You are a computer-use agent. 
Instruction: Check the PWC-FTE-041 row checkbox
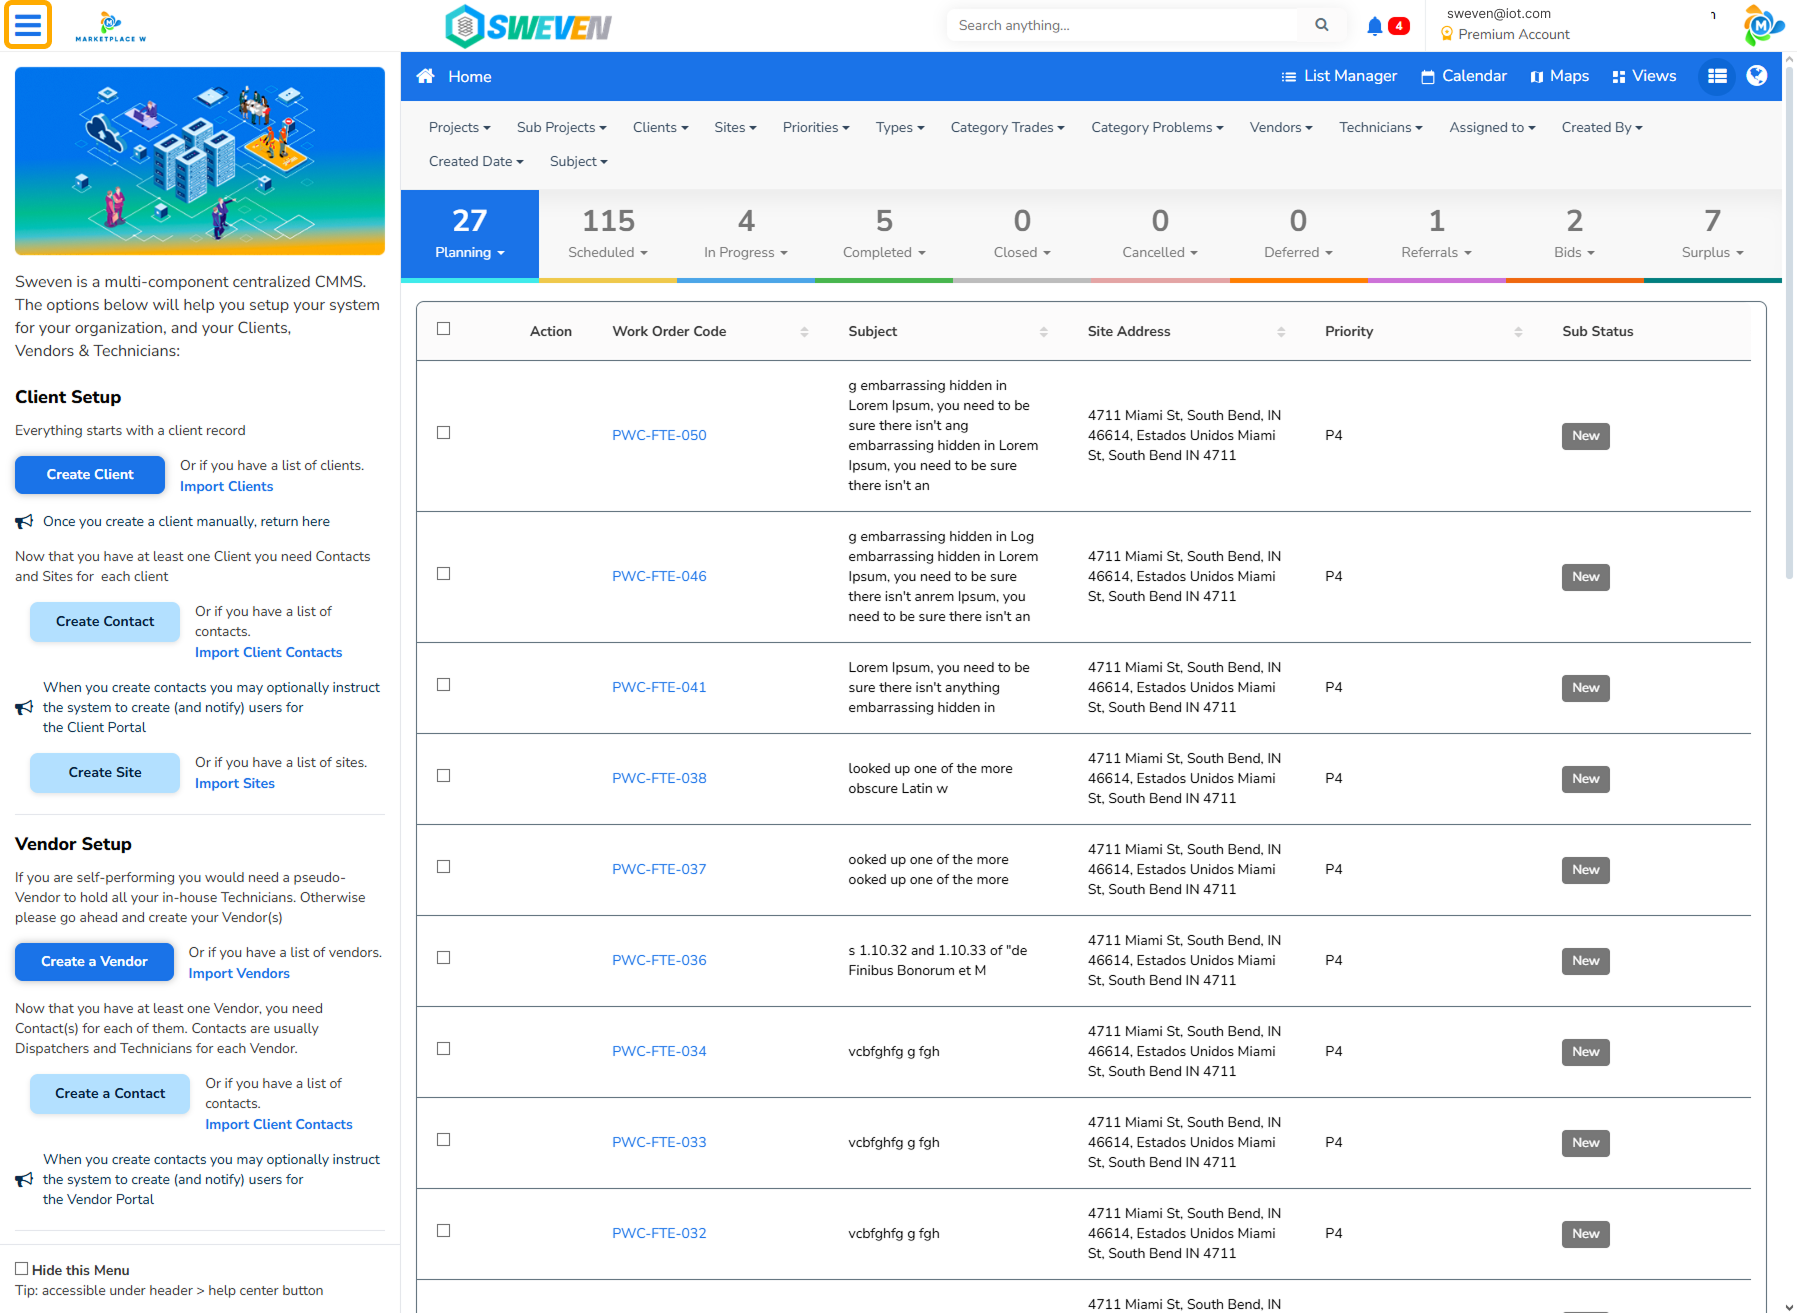[x=444, y=685]
